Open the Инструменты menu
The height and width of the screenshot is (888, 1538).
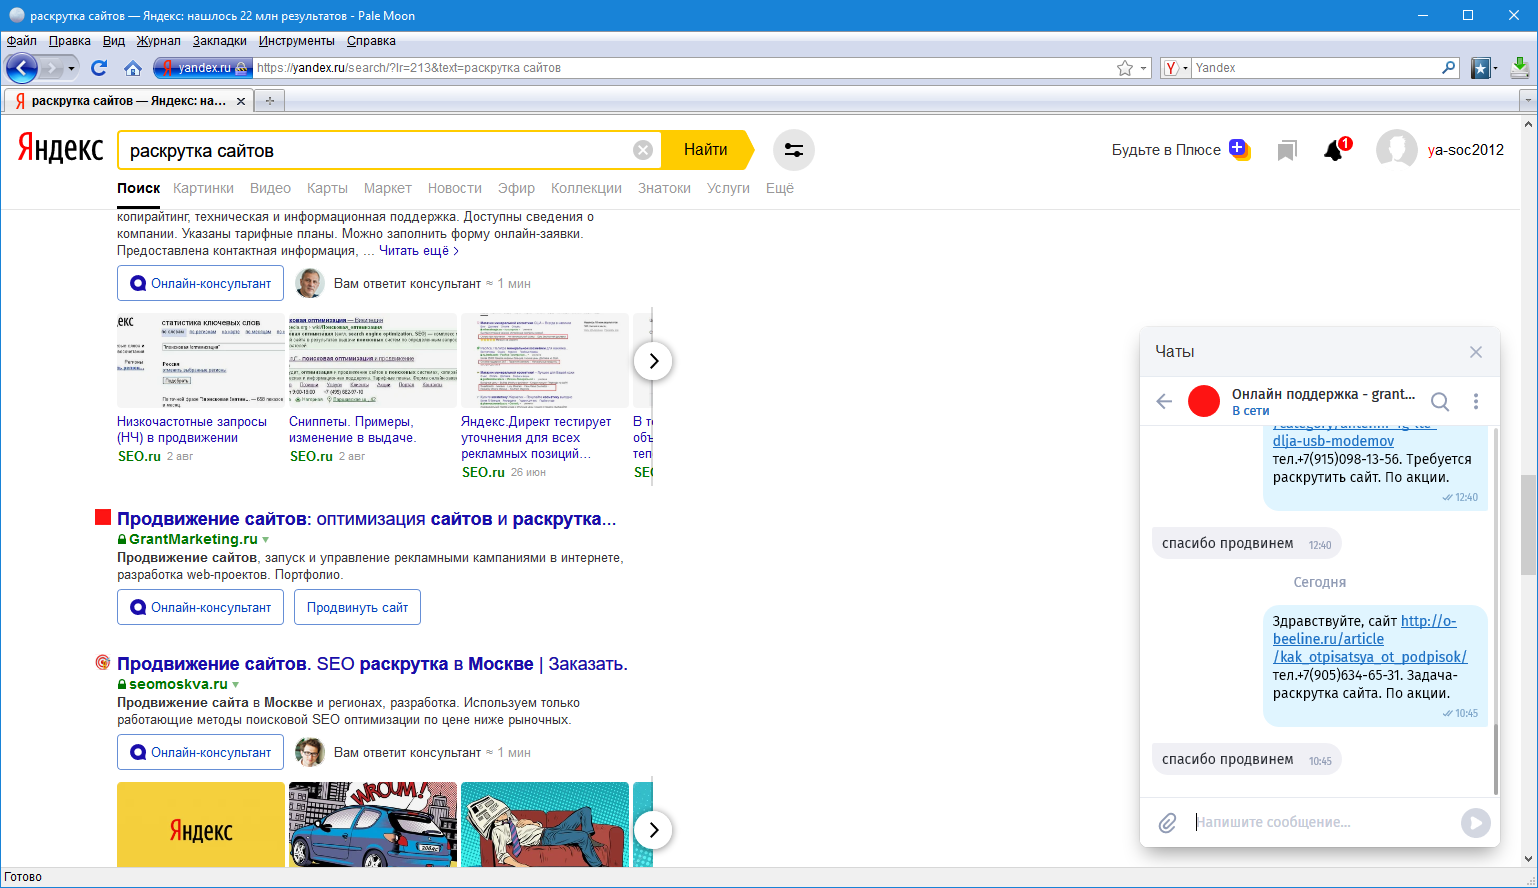coord(297,41)
